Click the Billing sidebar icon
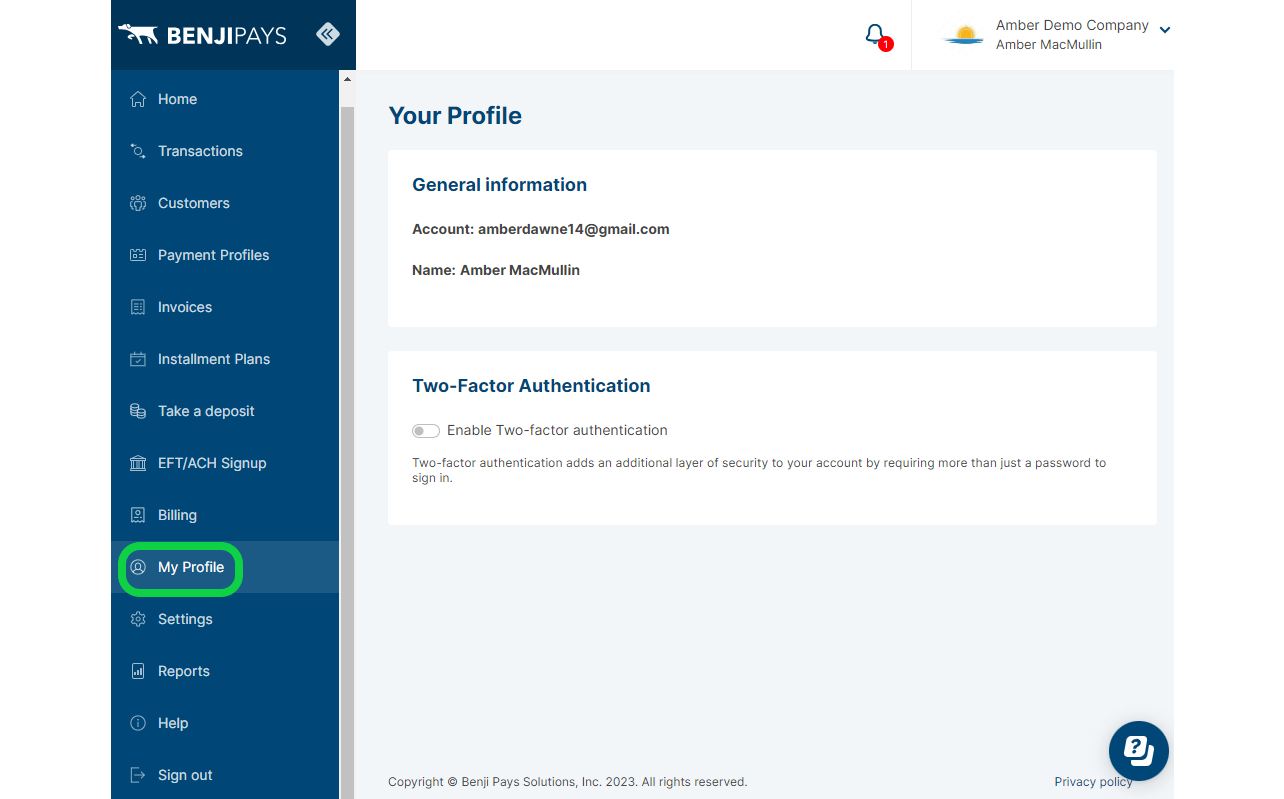This screenshot has height=799, width=1284. [138, 515]
